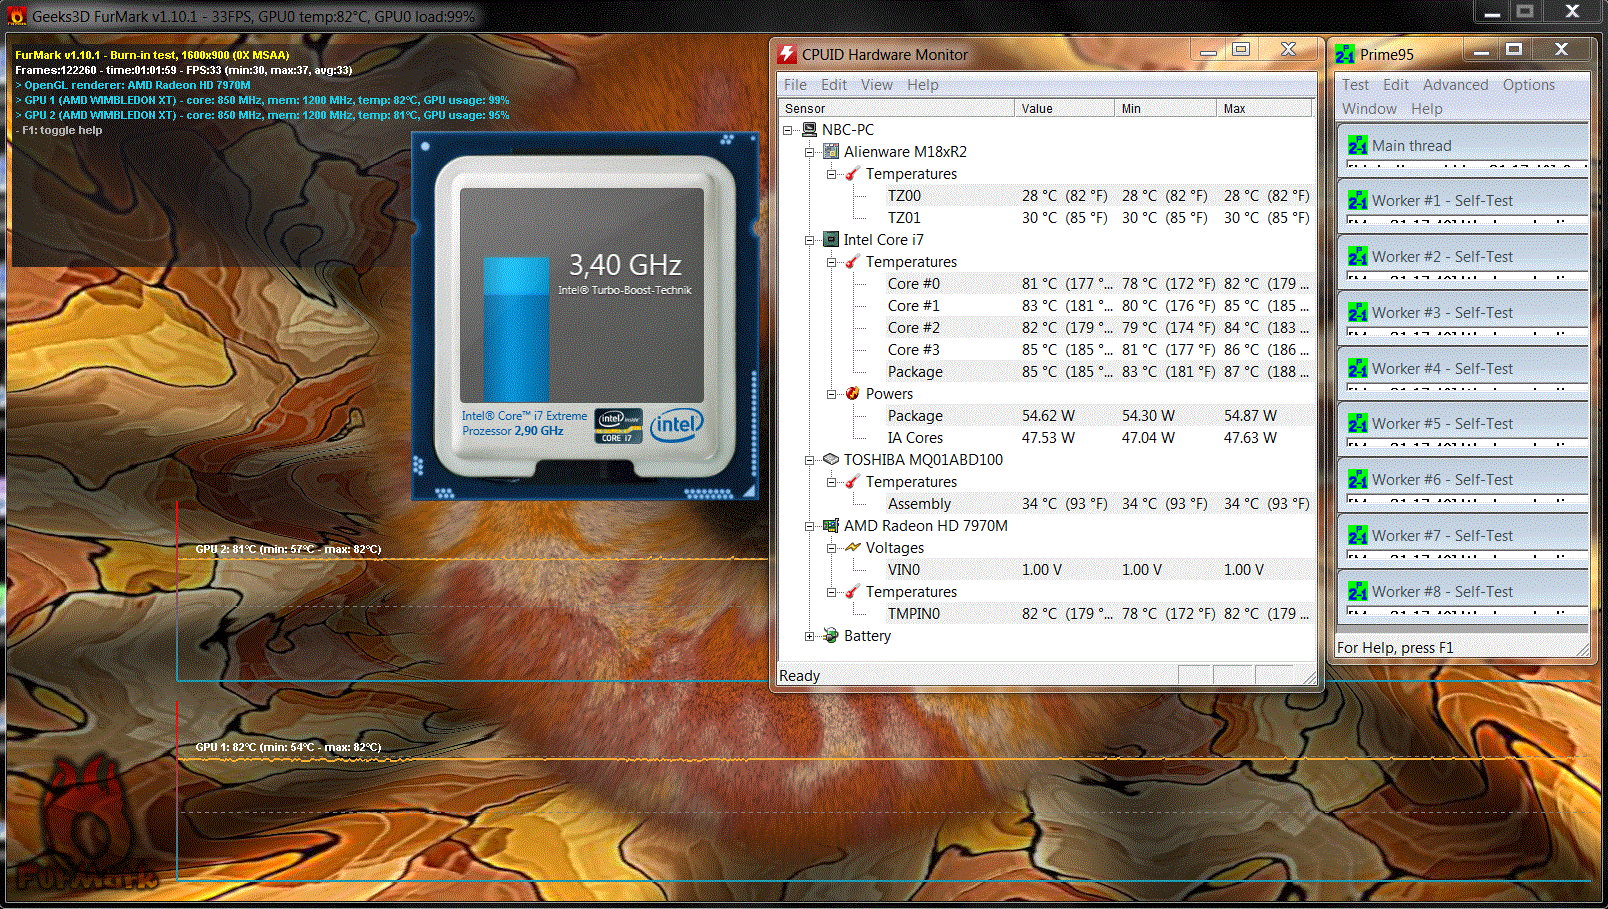The image size is (1608, 909).
Task: Collapse the AMD Radeon HD 7970M node
Action: (x=810, y=526)
